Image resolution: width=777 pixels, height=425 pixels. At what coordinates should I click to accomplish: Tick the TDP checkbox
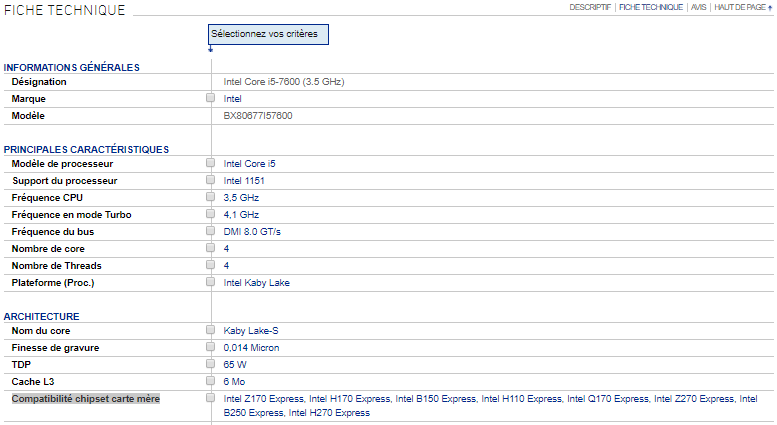click(x=211, y=364)
